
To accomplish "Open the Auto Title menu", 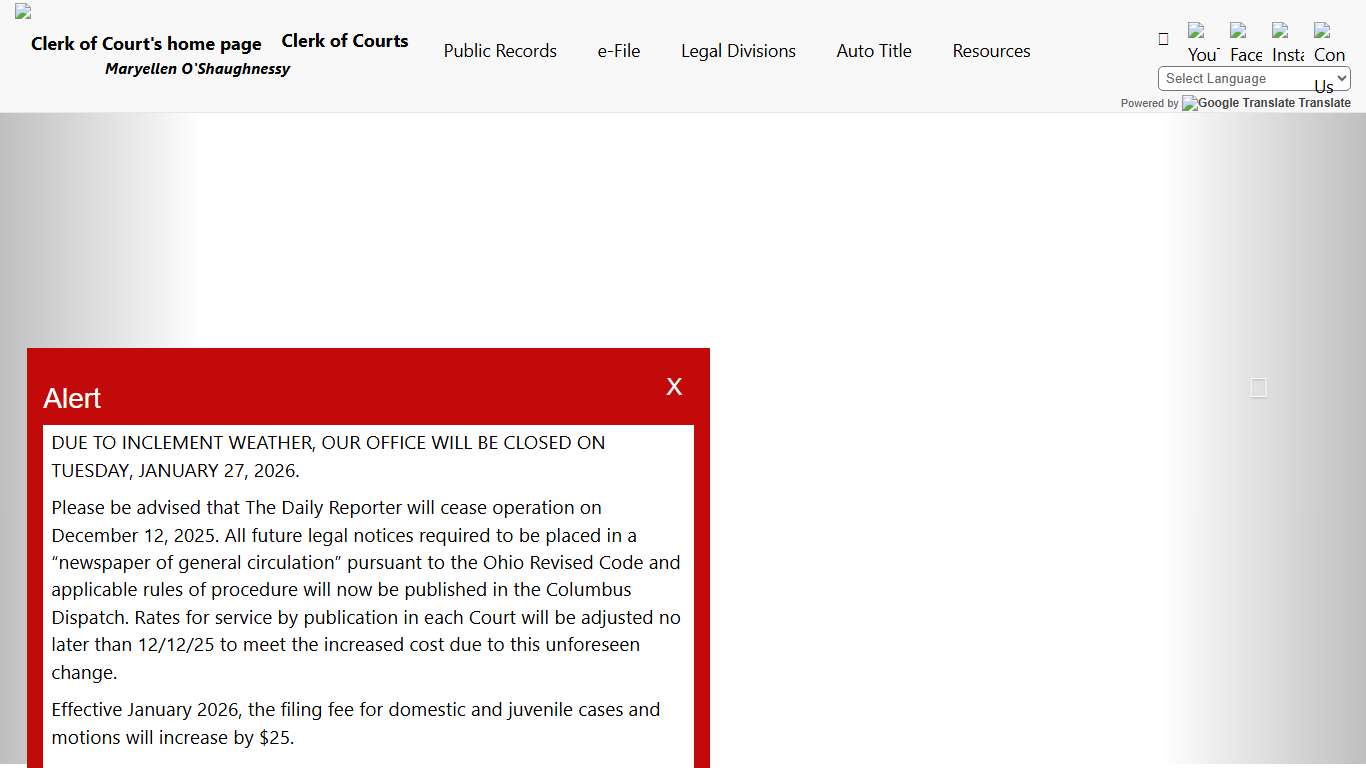I will [874, 51].
